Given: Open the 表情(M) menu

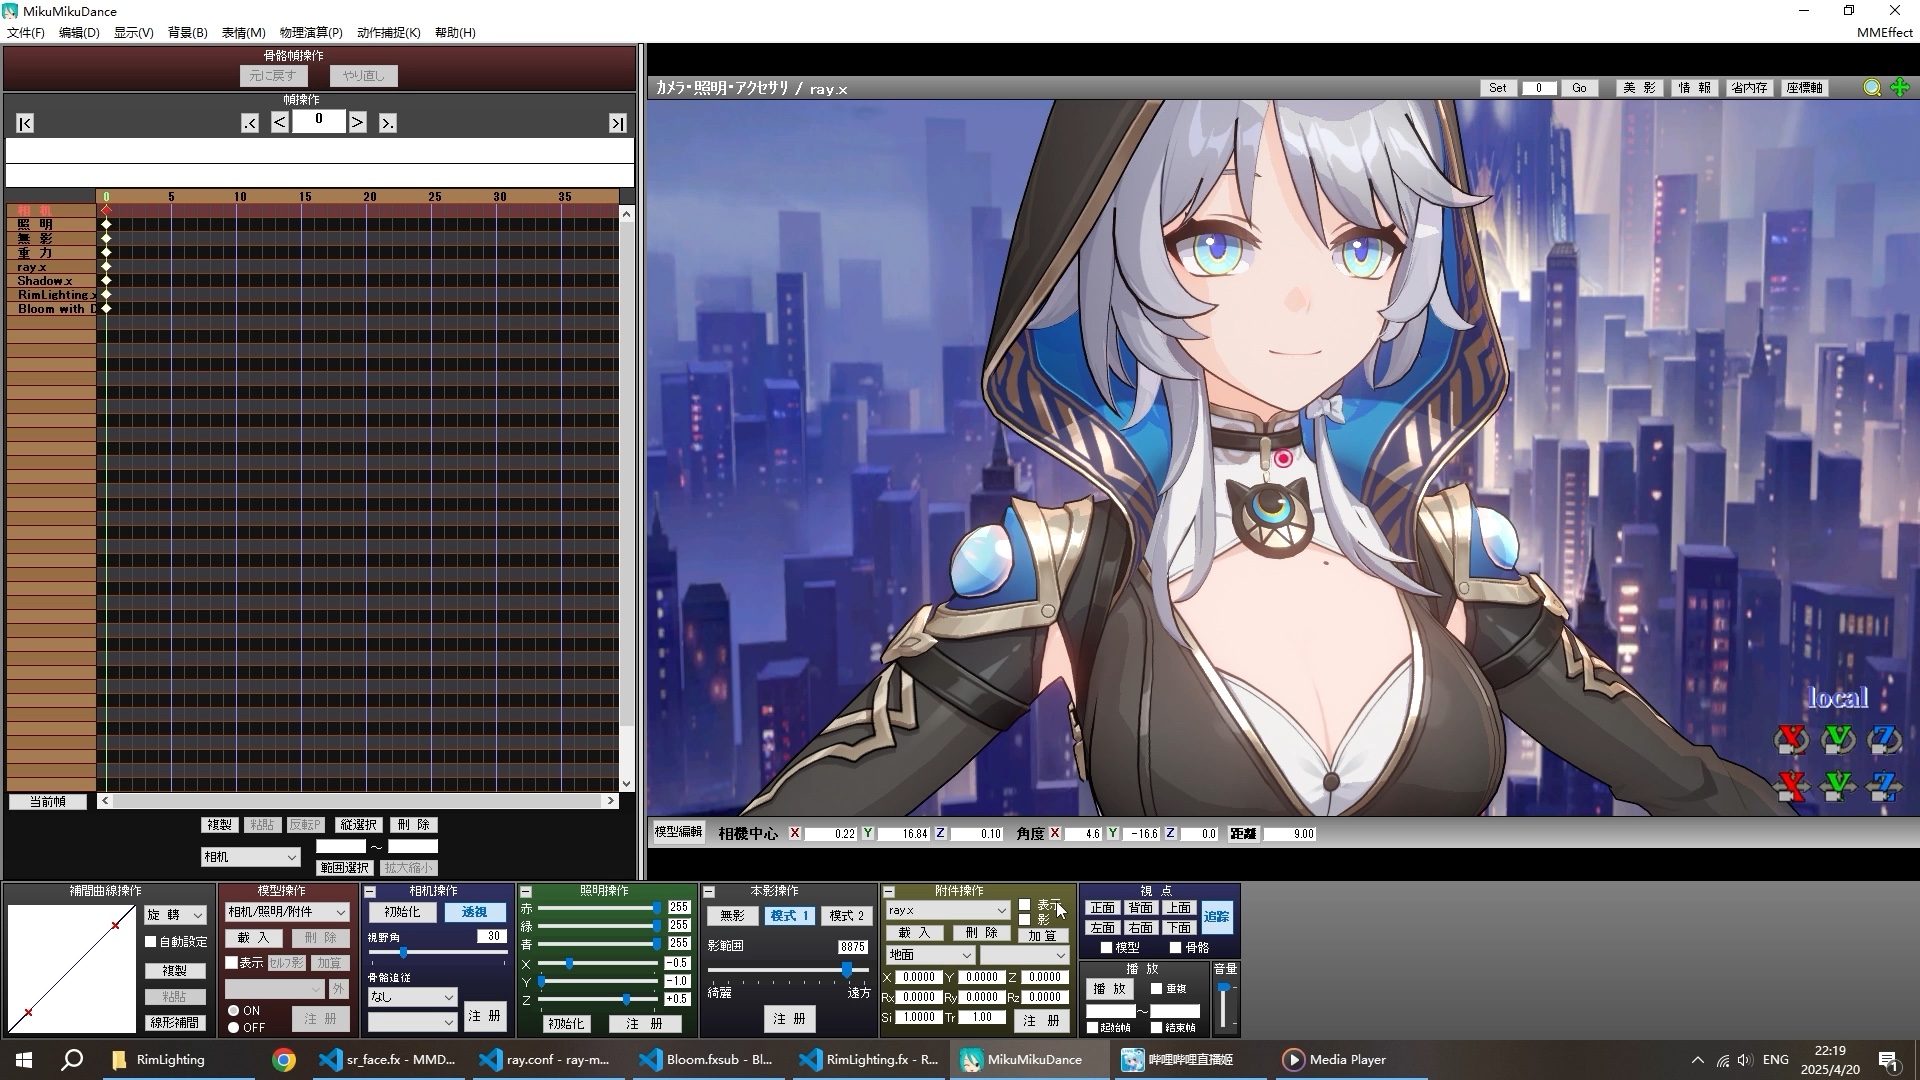Looking at the screenshot, I should click(243, 33).
